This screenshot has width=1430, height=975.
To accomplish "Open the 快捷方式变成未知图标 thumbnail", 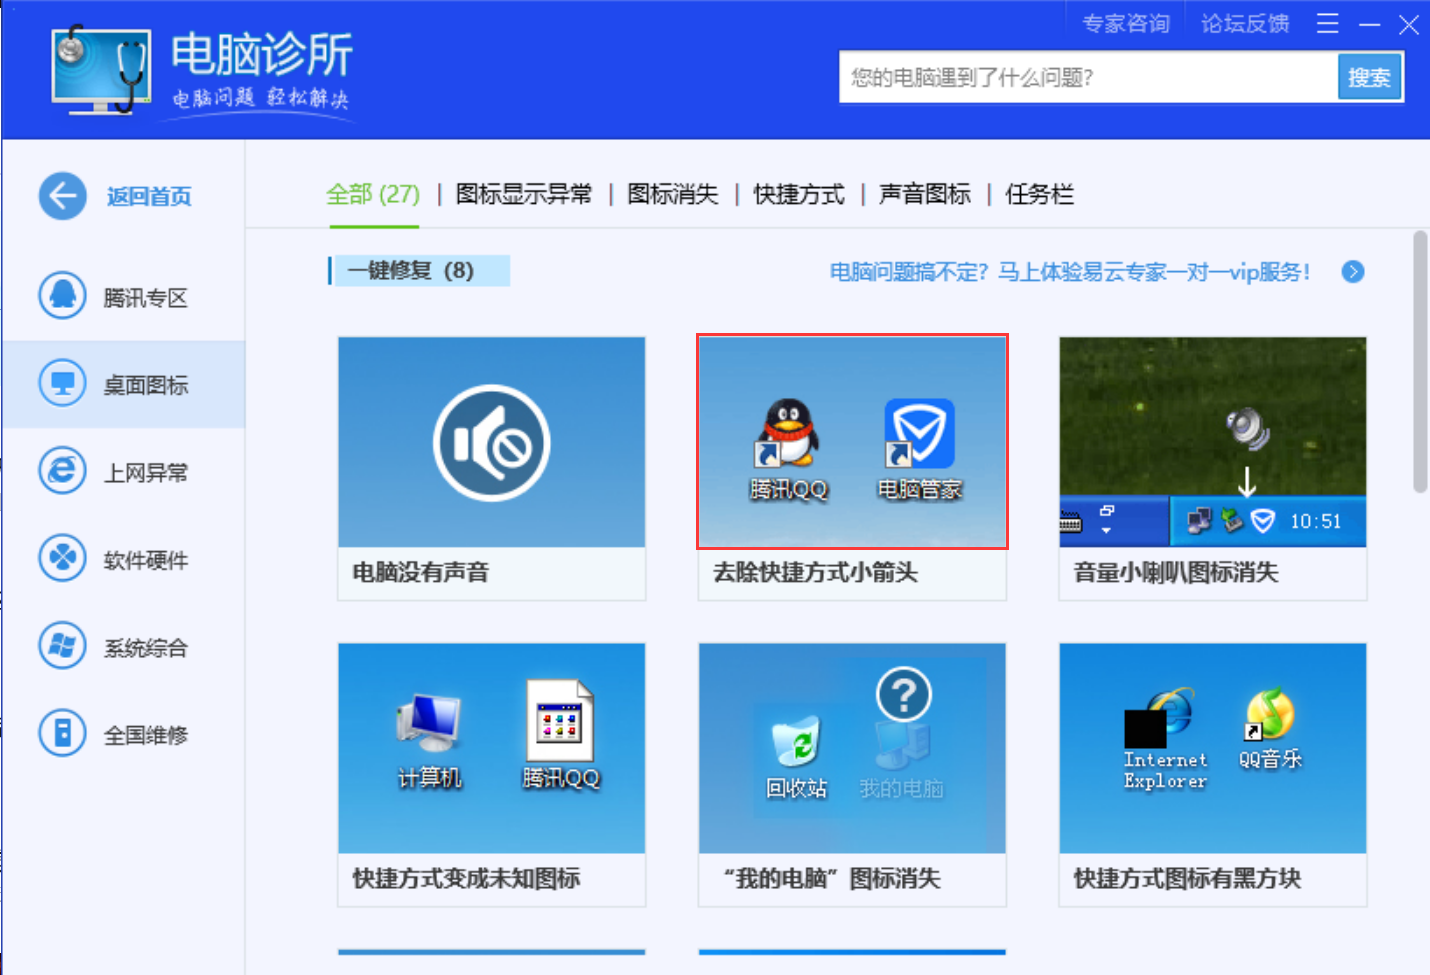I will [492, 748].
